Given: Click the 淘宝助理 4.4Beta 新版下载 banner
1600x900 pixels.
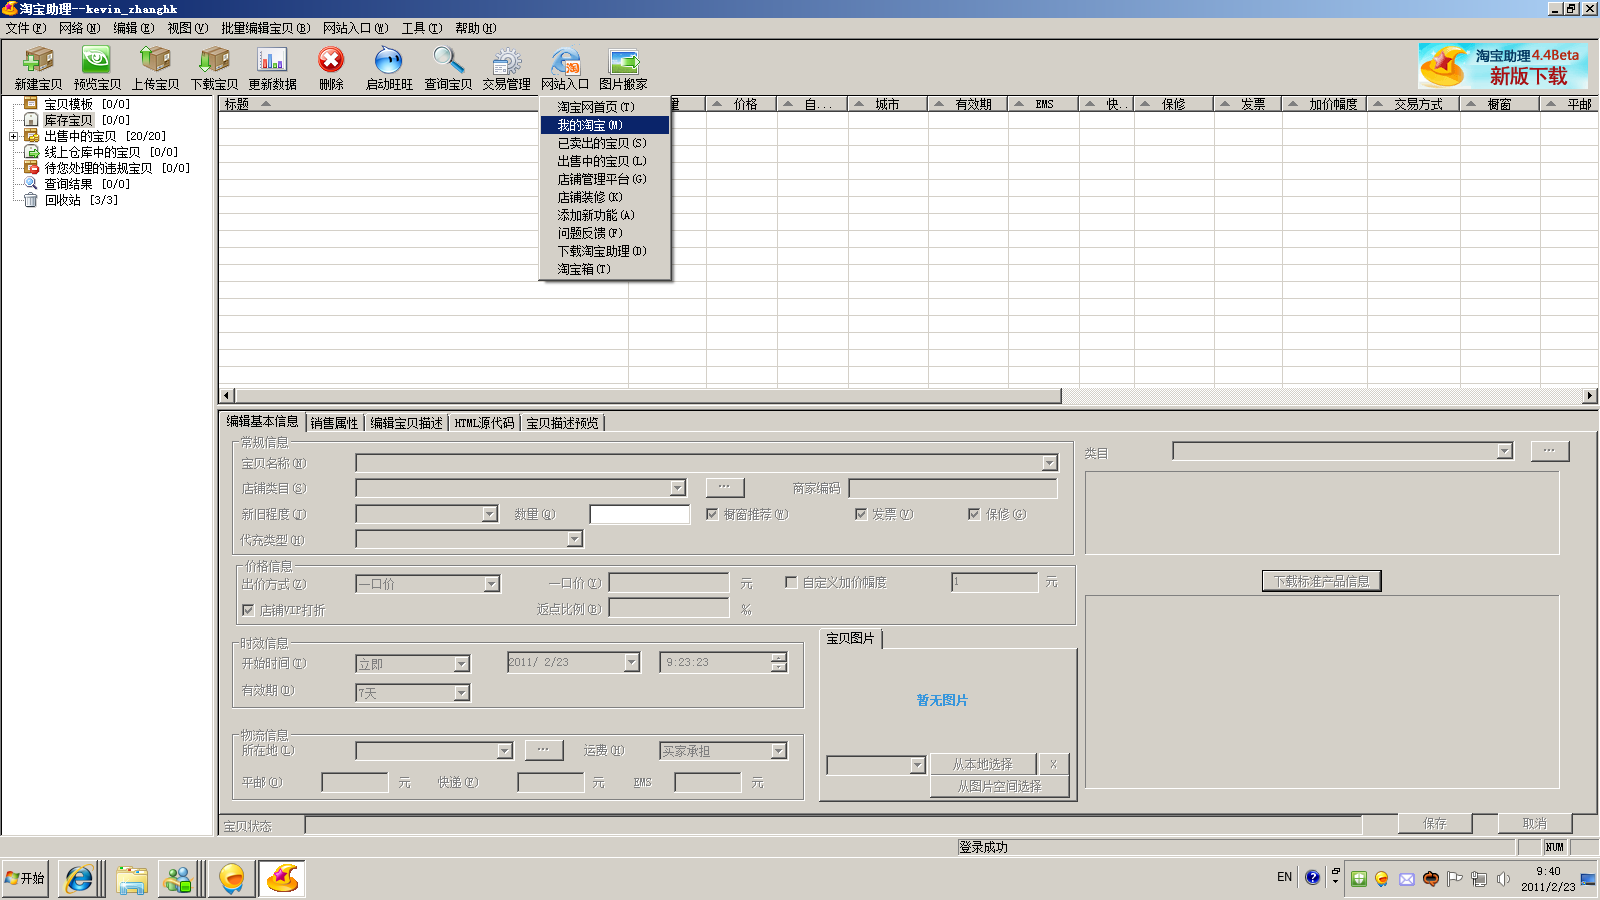Looking at the screenshot, I should [1502, 66].
